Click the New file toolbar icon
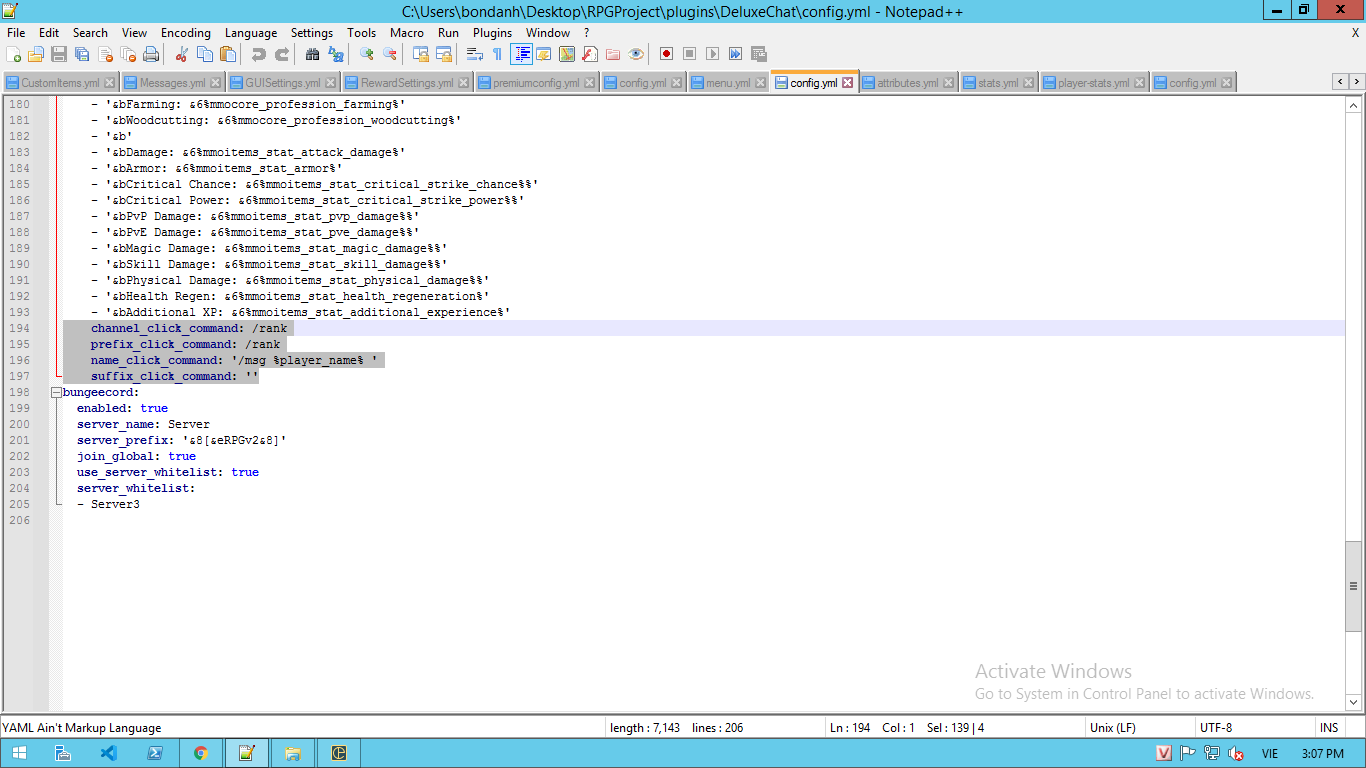 point(14,54)
